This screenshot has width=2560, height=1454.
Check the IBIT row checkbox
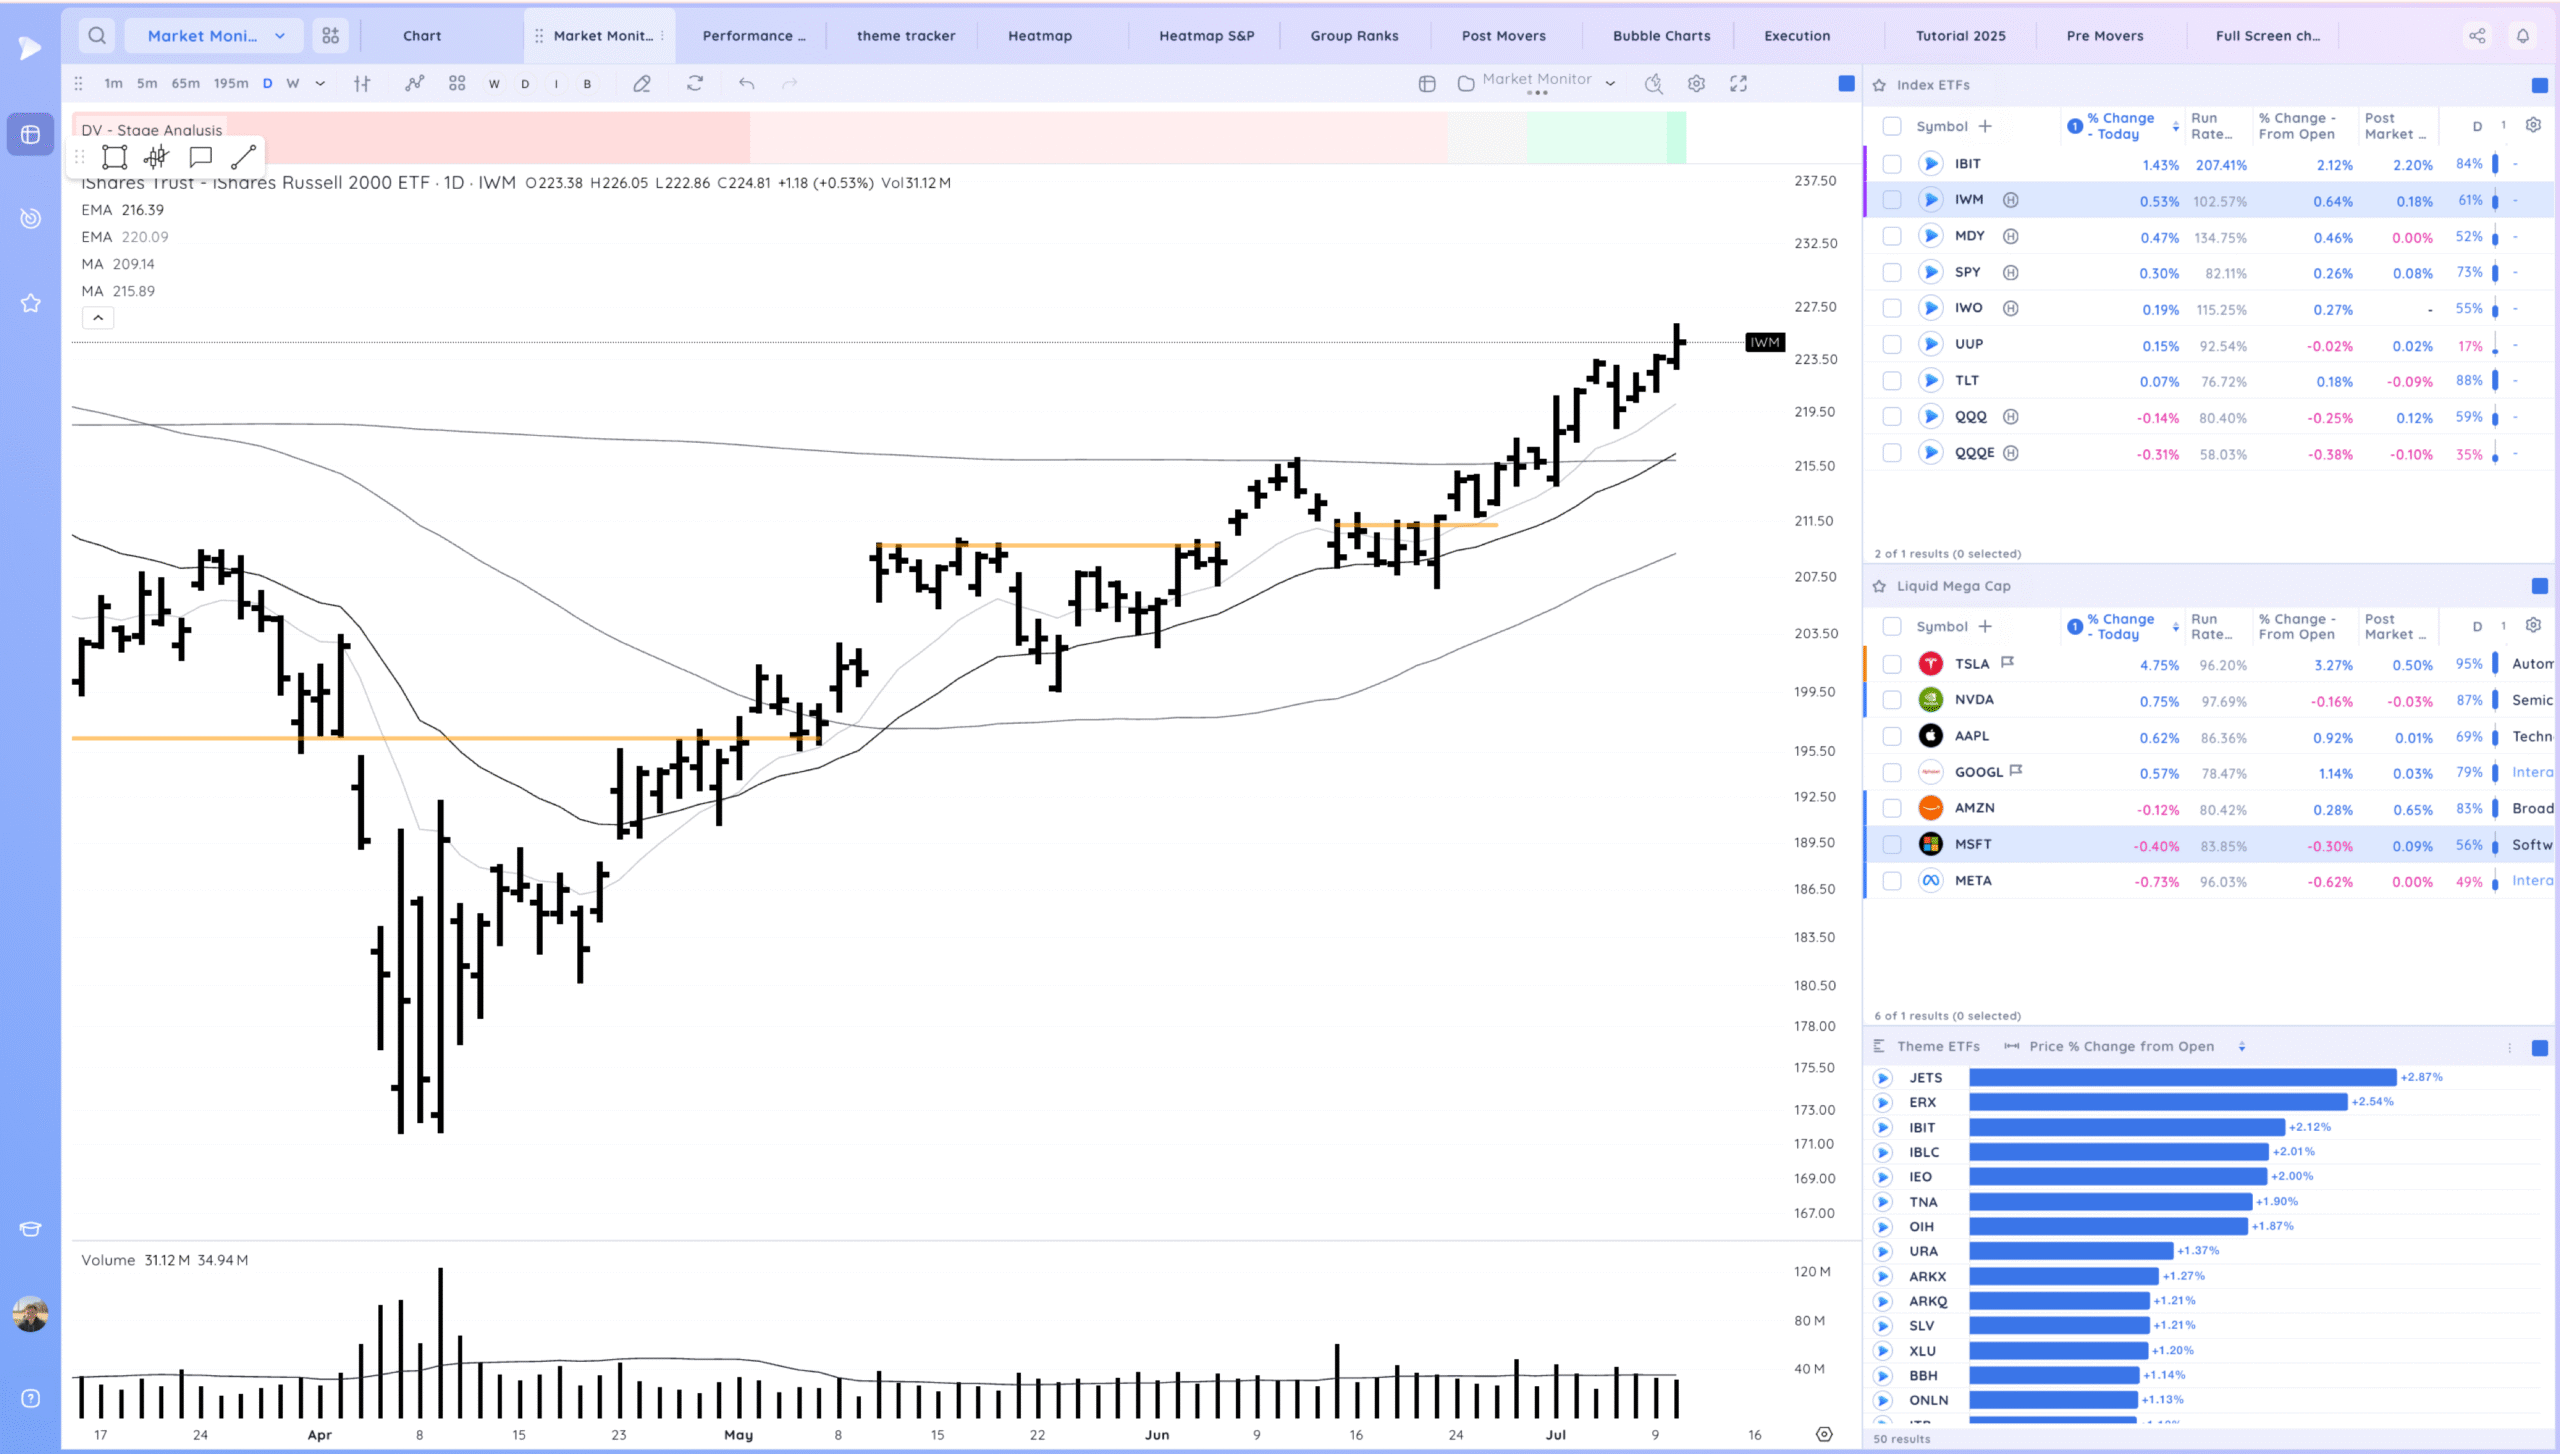(1891, 164)
